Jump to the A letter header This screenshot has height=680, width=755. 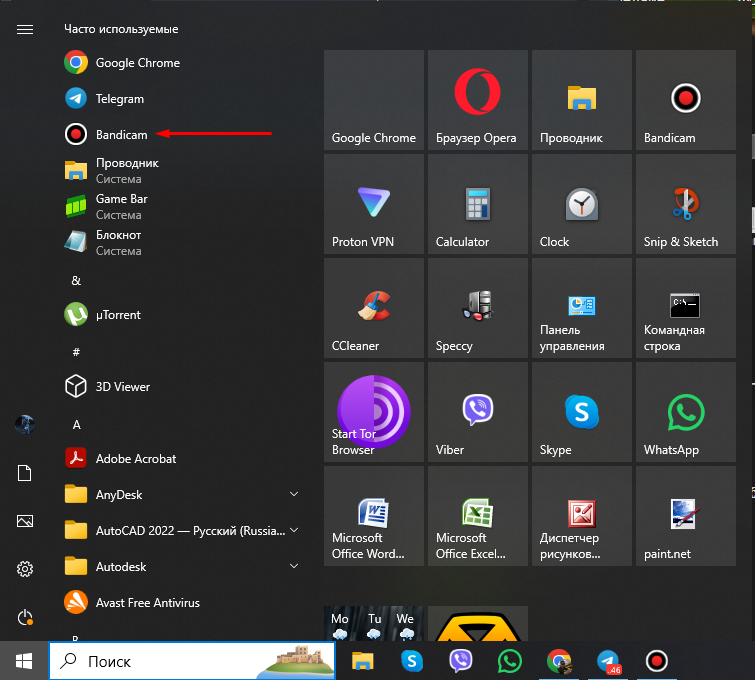(x=77, y=425)
